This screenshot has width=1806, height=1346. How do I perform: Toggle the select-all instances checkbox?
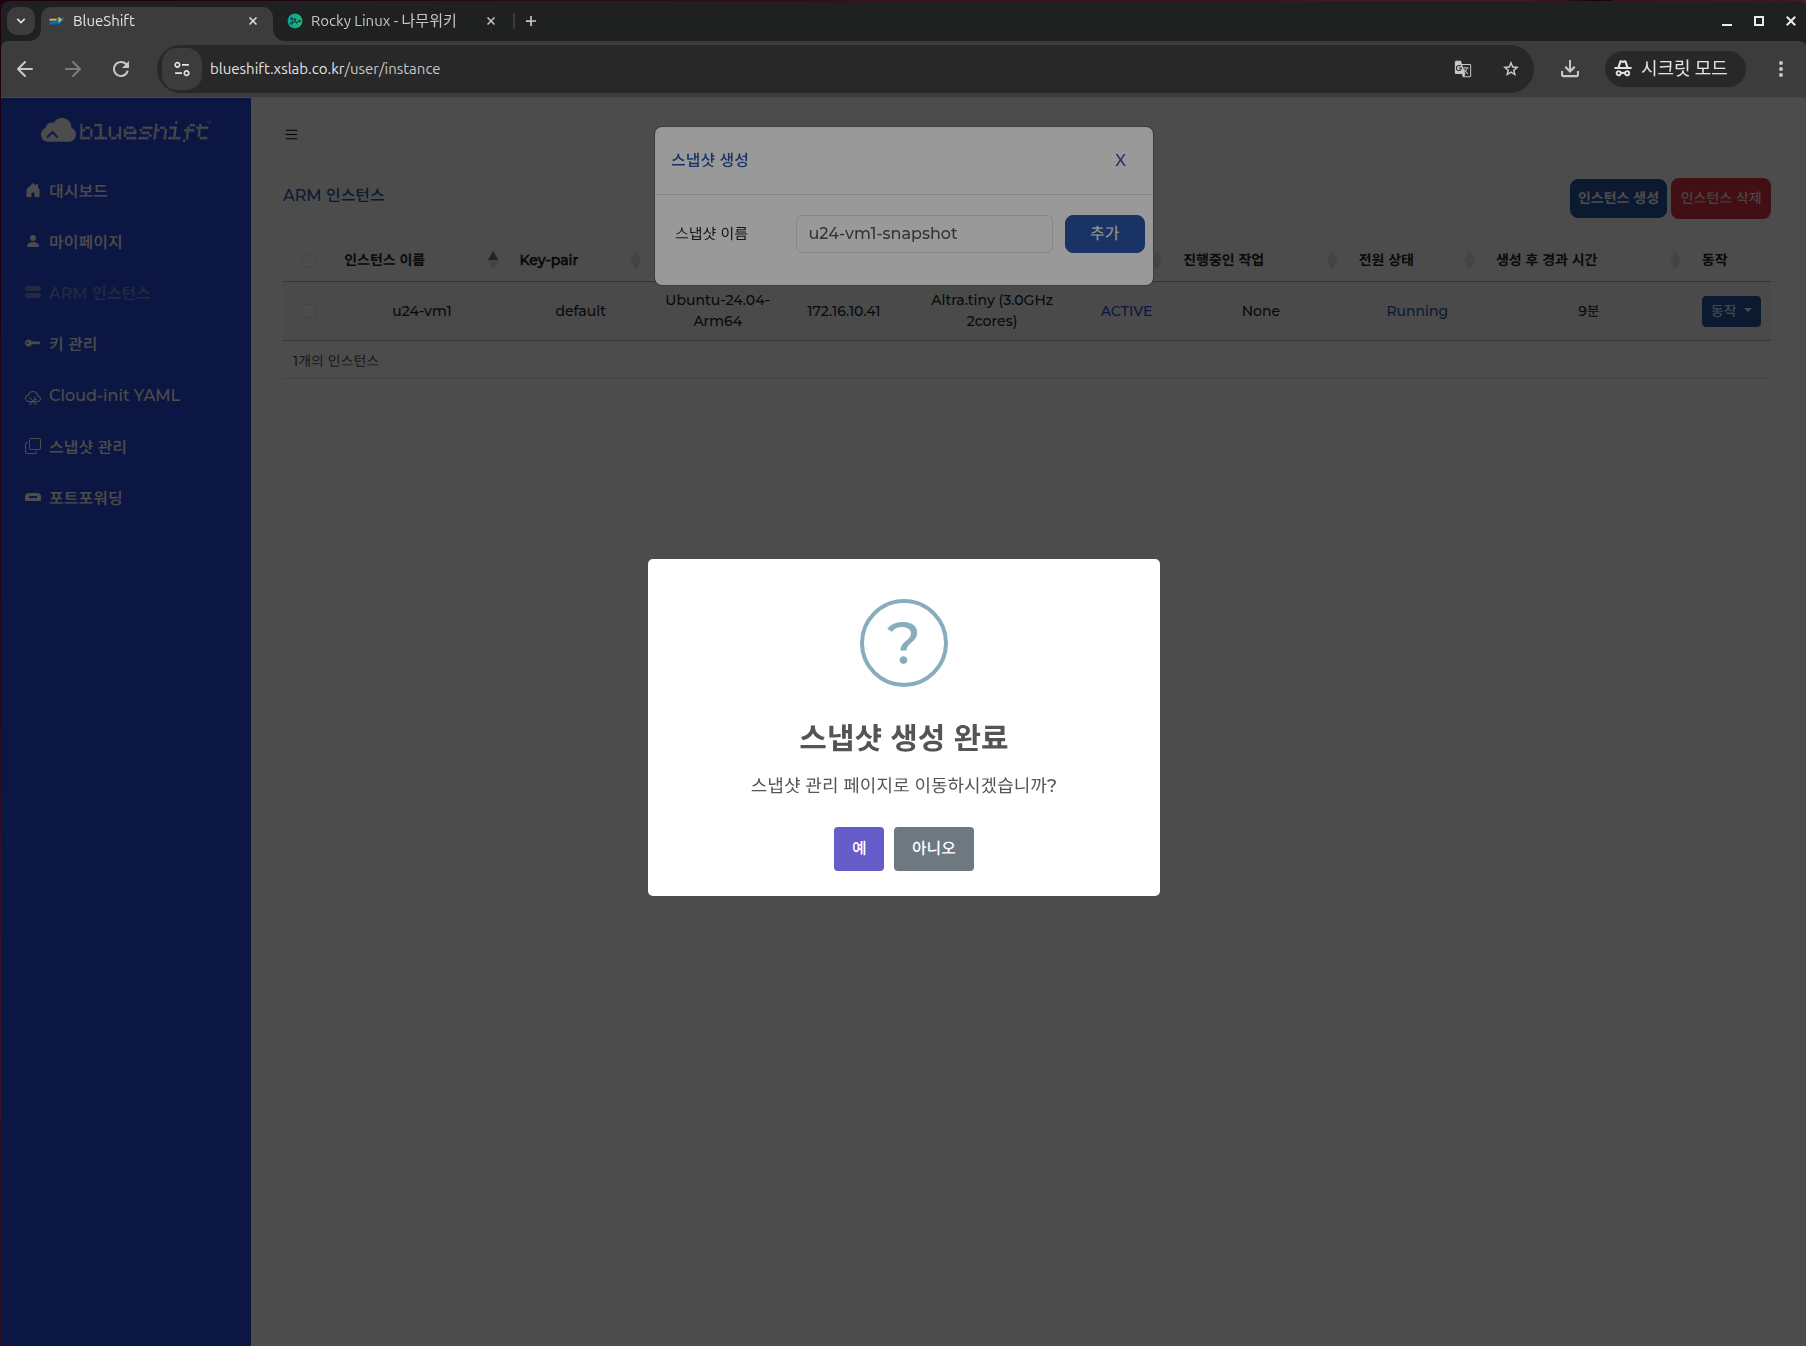click(309, 261)
